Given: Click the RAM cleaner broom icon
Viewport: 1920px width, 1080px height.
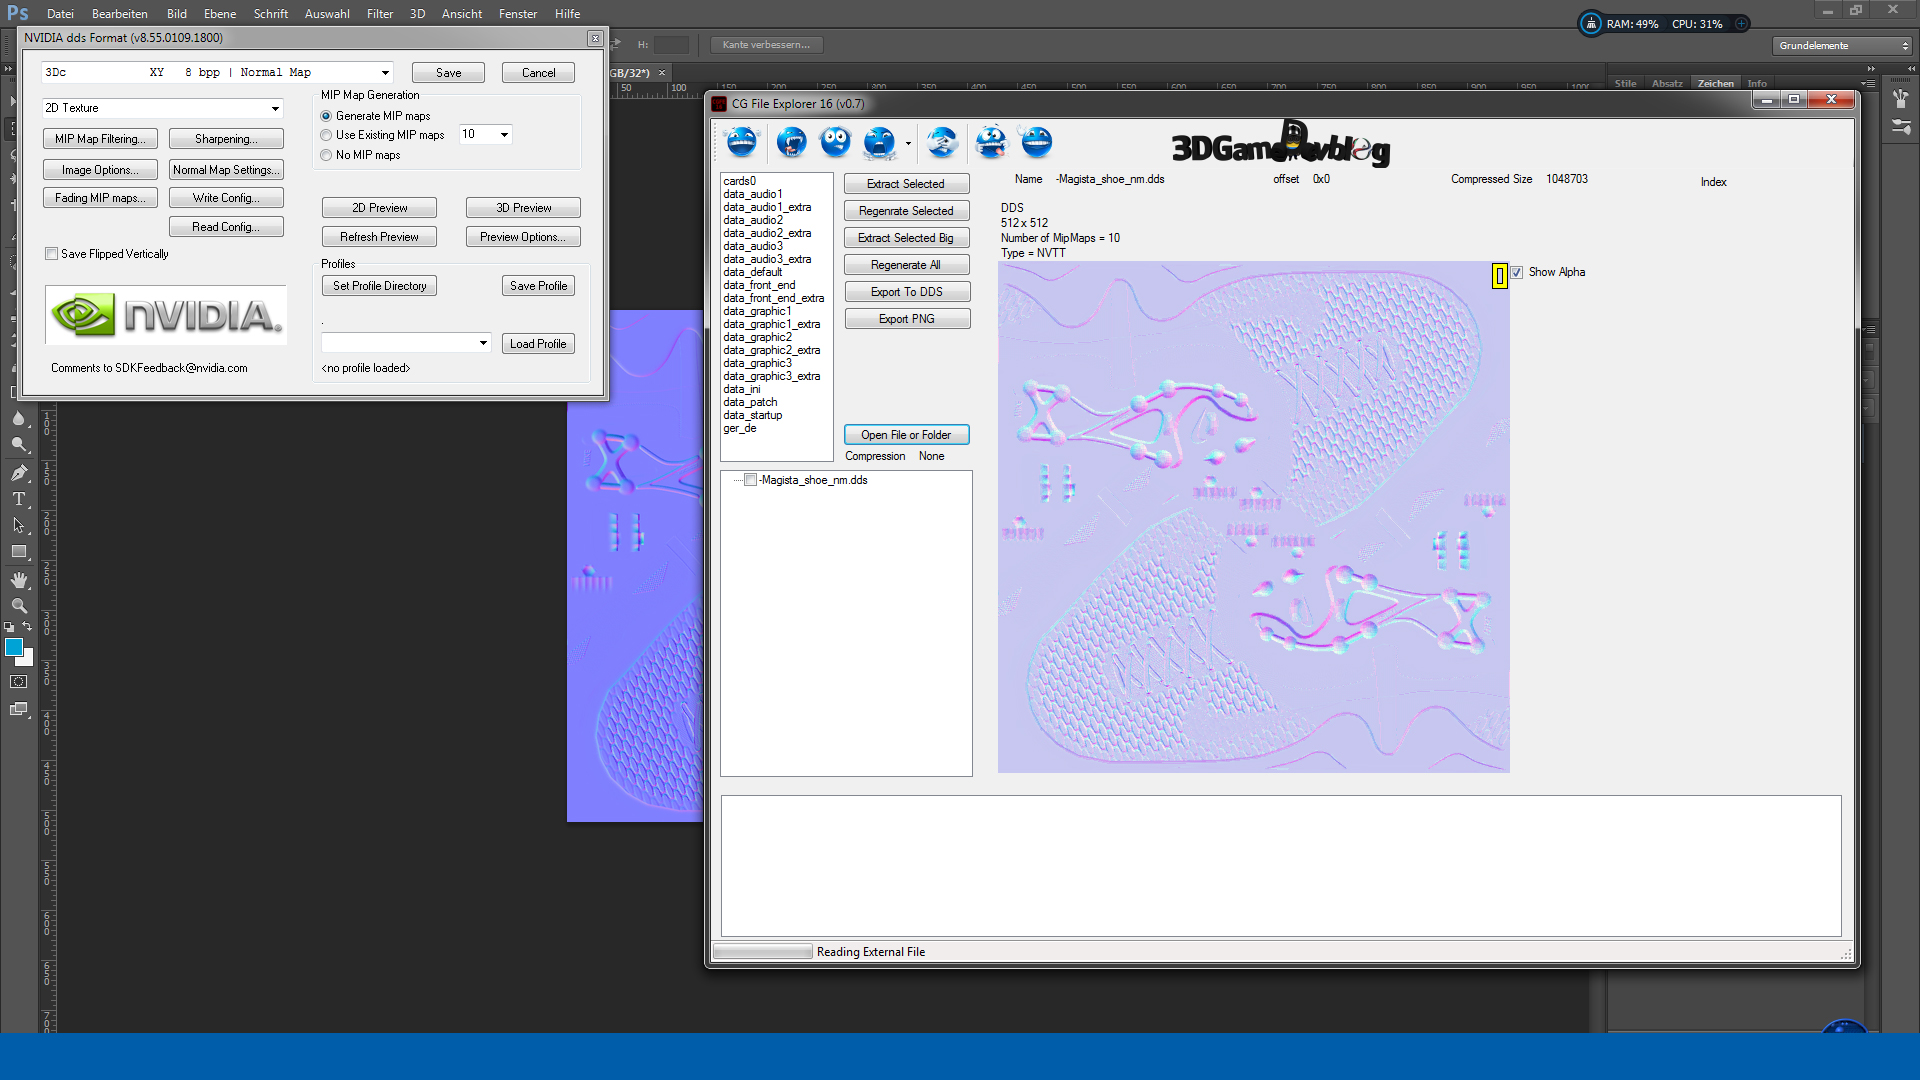Looking at the screenshot, I should pos(1590,24).
